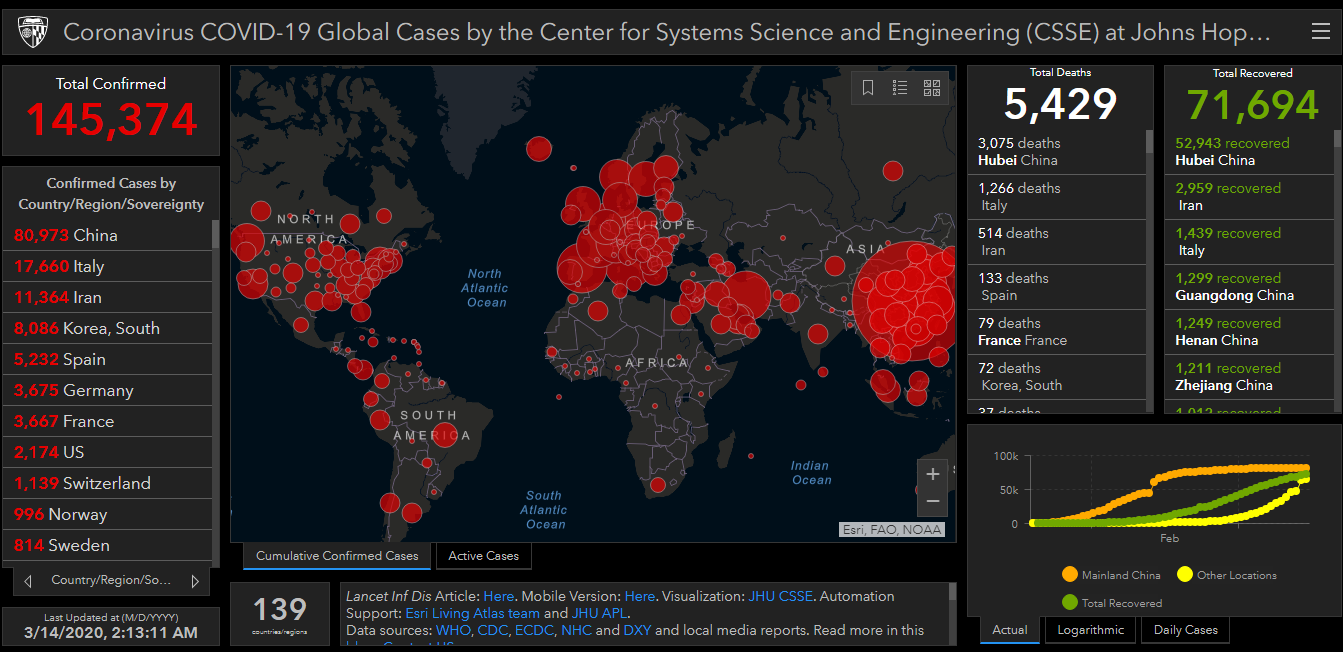Viewport: 1343px width, 652px height.
Task: Click the 2,959 recovered Iran entry
Action: (1249, 197)
